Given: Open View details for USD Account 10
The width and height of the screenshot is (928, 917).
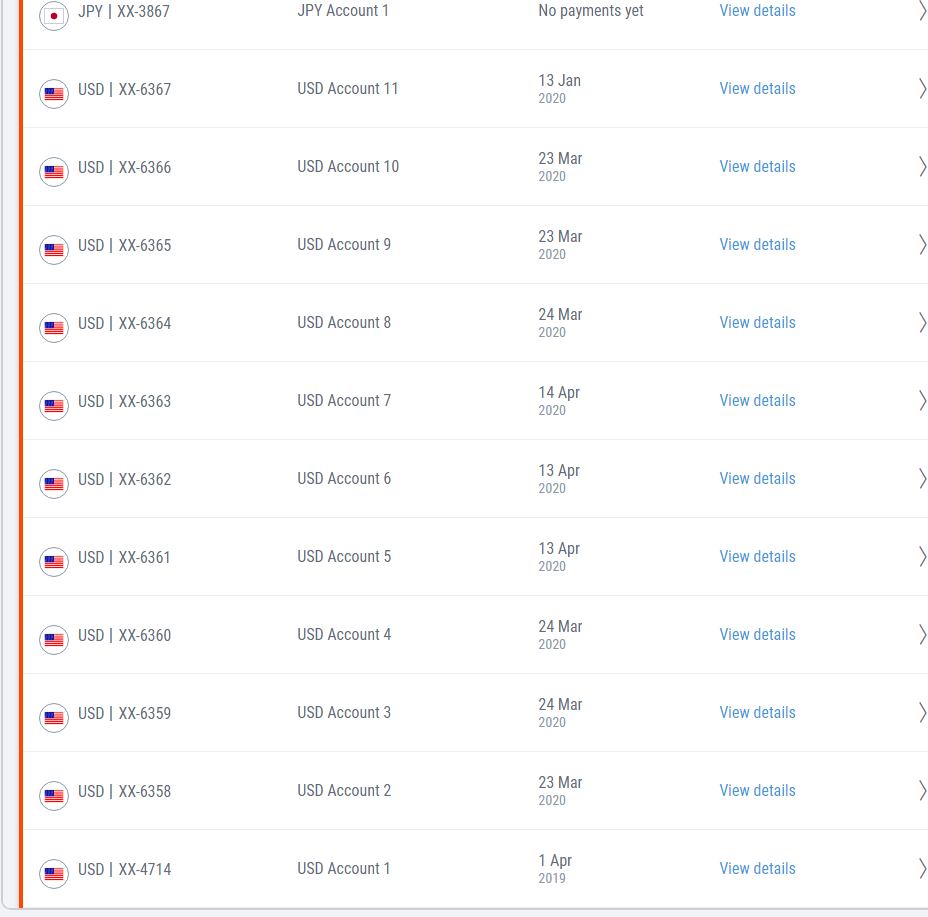Looking at the screenshot, I should tap(757, 167).
